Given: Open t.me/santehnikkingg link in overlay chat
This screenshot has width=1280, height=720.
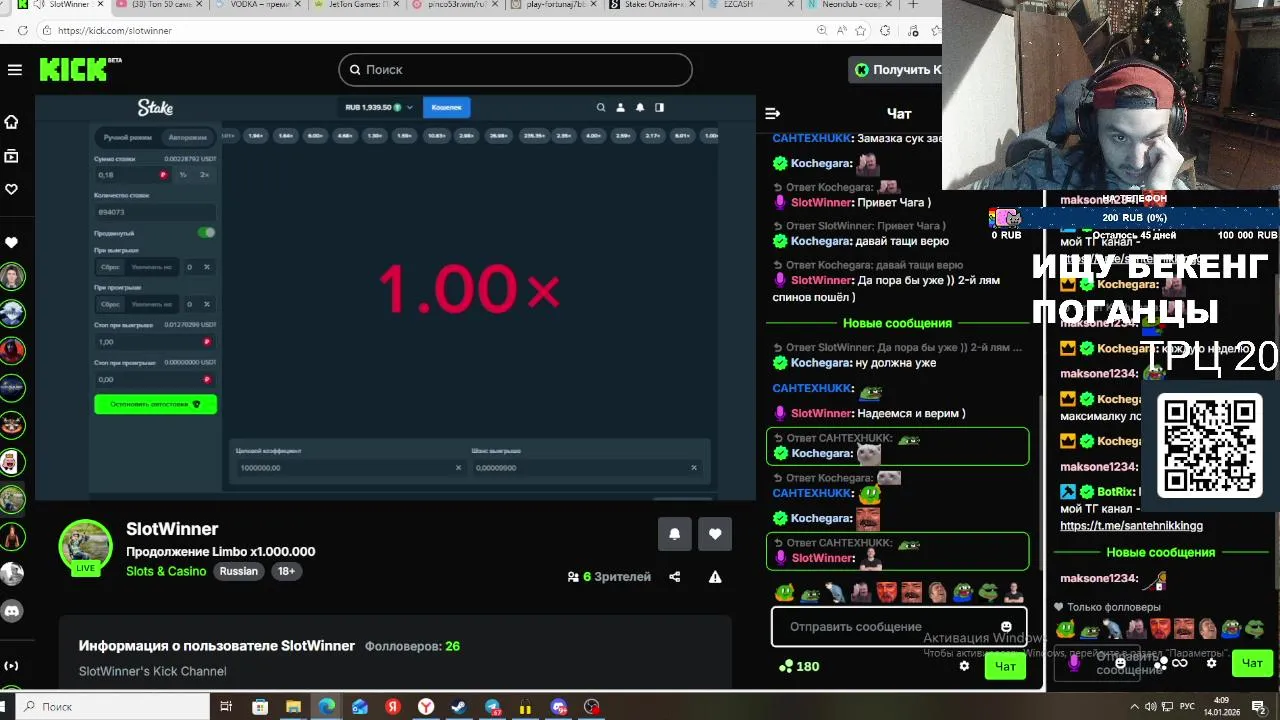Looking at the screenshot, I should pyautogui.click(x=1131, y=525).
